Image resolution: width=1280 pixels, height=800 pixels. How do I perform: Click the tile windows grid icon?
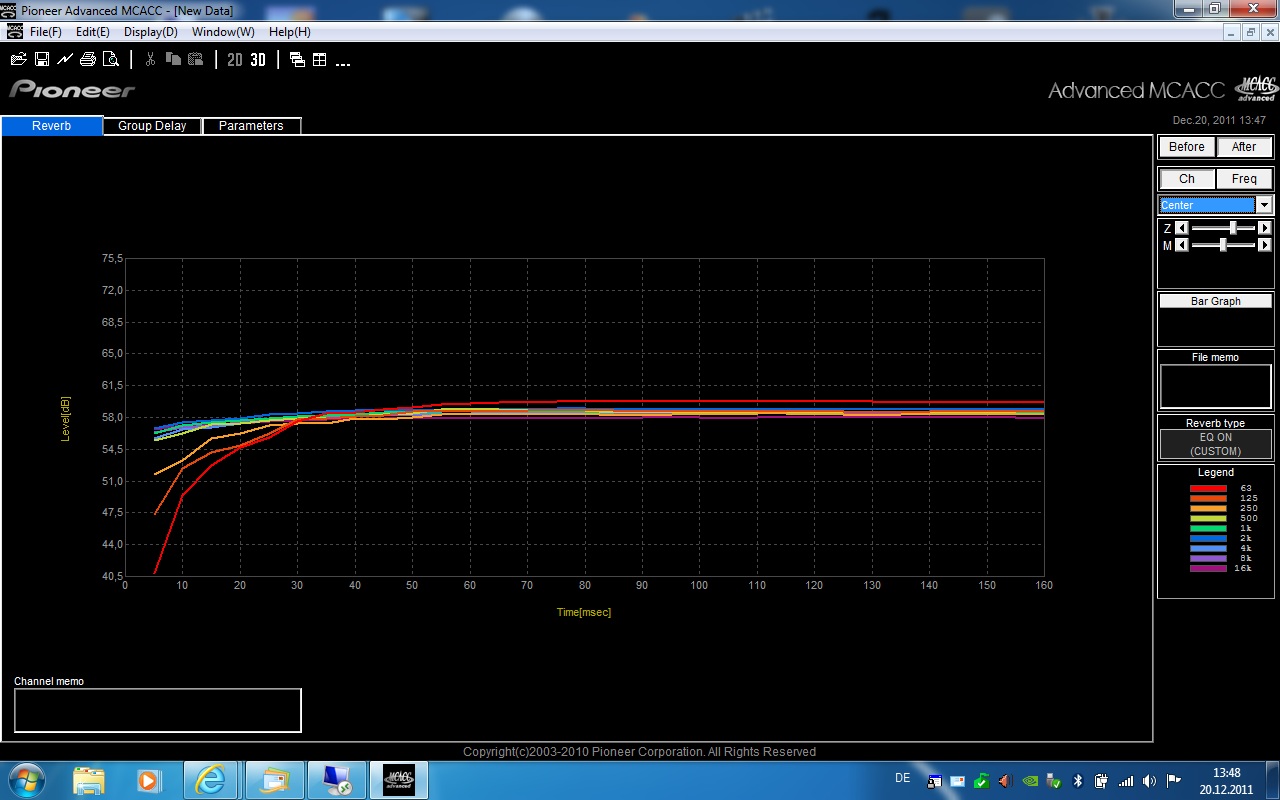point(320,60)
